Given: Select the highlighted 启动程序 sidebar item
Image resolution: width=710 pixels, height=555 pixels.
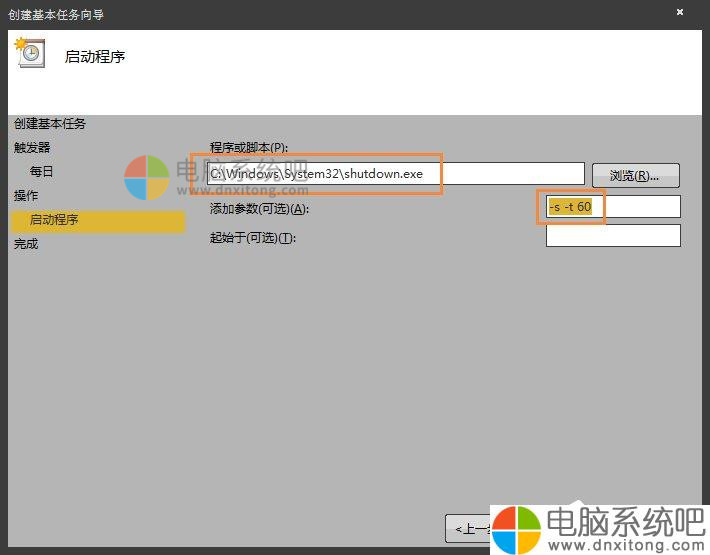Looking at the screenshot, I should [55, 220].
